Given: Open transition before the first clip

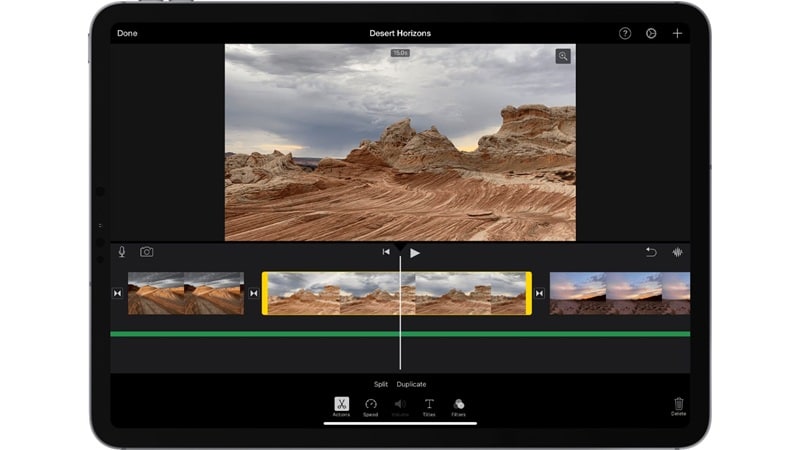Looking at the screenshot, I should [117, 293].
